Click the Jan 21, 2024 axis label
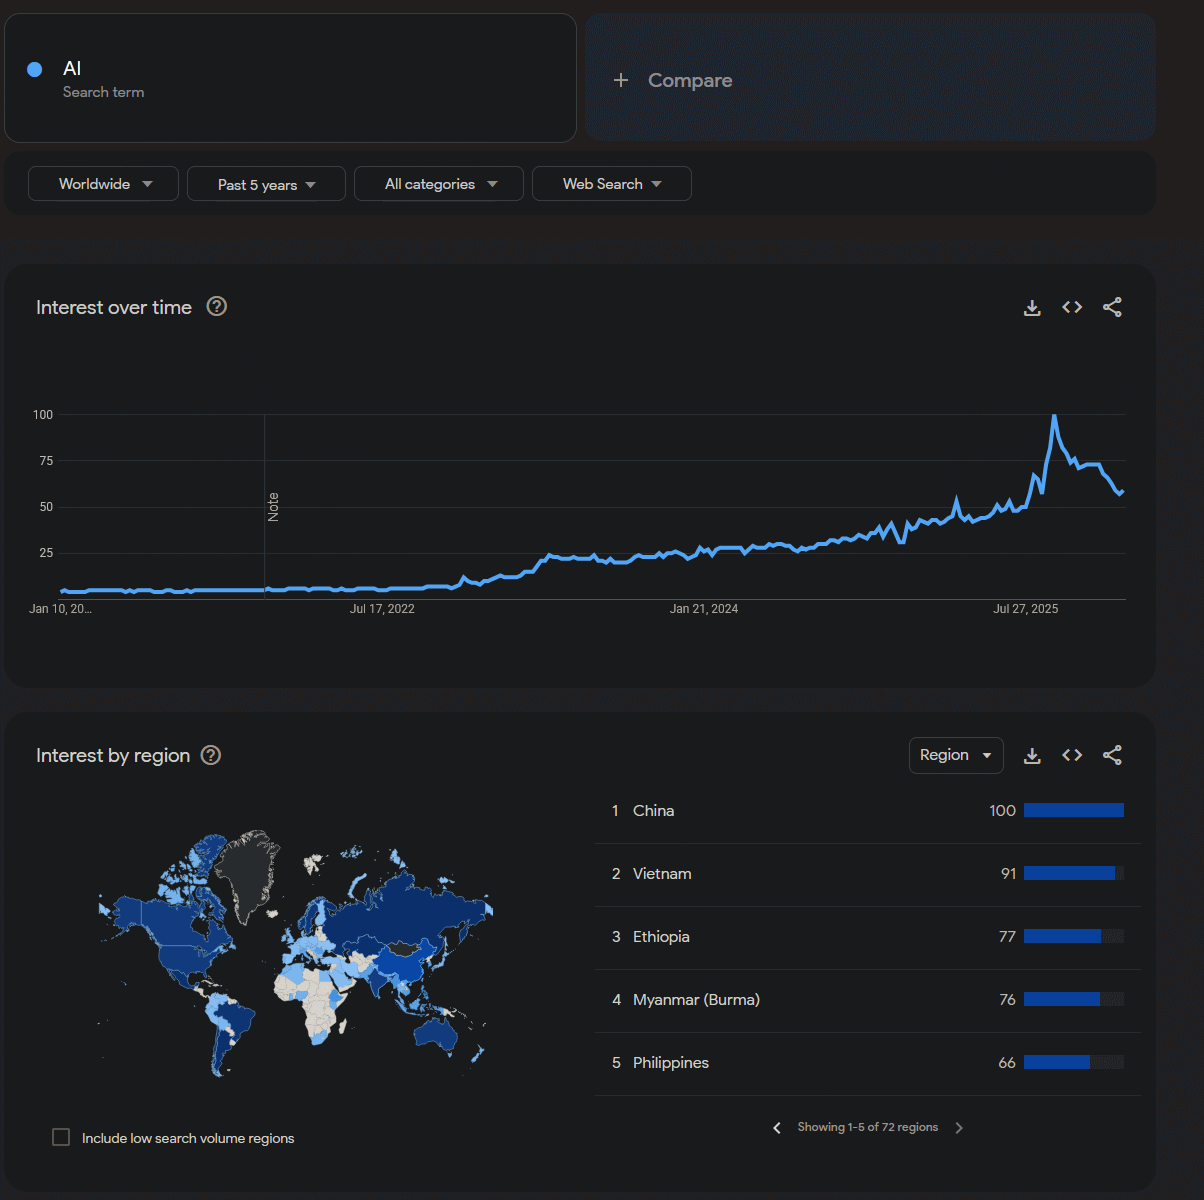This screenshot has width=1204, height=1200. (704, 609)
